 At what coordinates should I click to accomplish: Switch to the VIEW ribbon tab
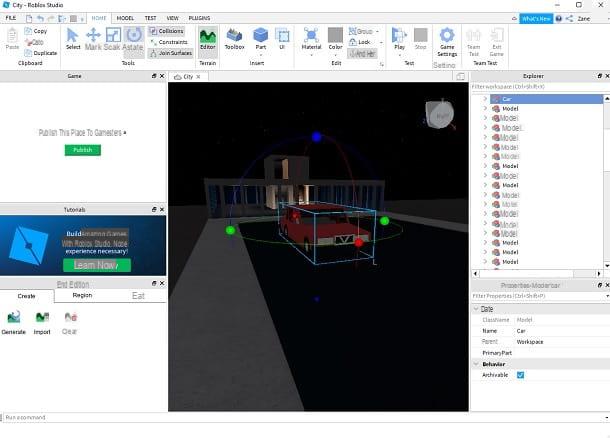[172, 18]
